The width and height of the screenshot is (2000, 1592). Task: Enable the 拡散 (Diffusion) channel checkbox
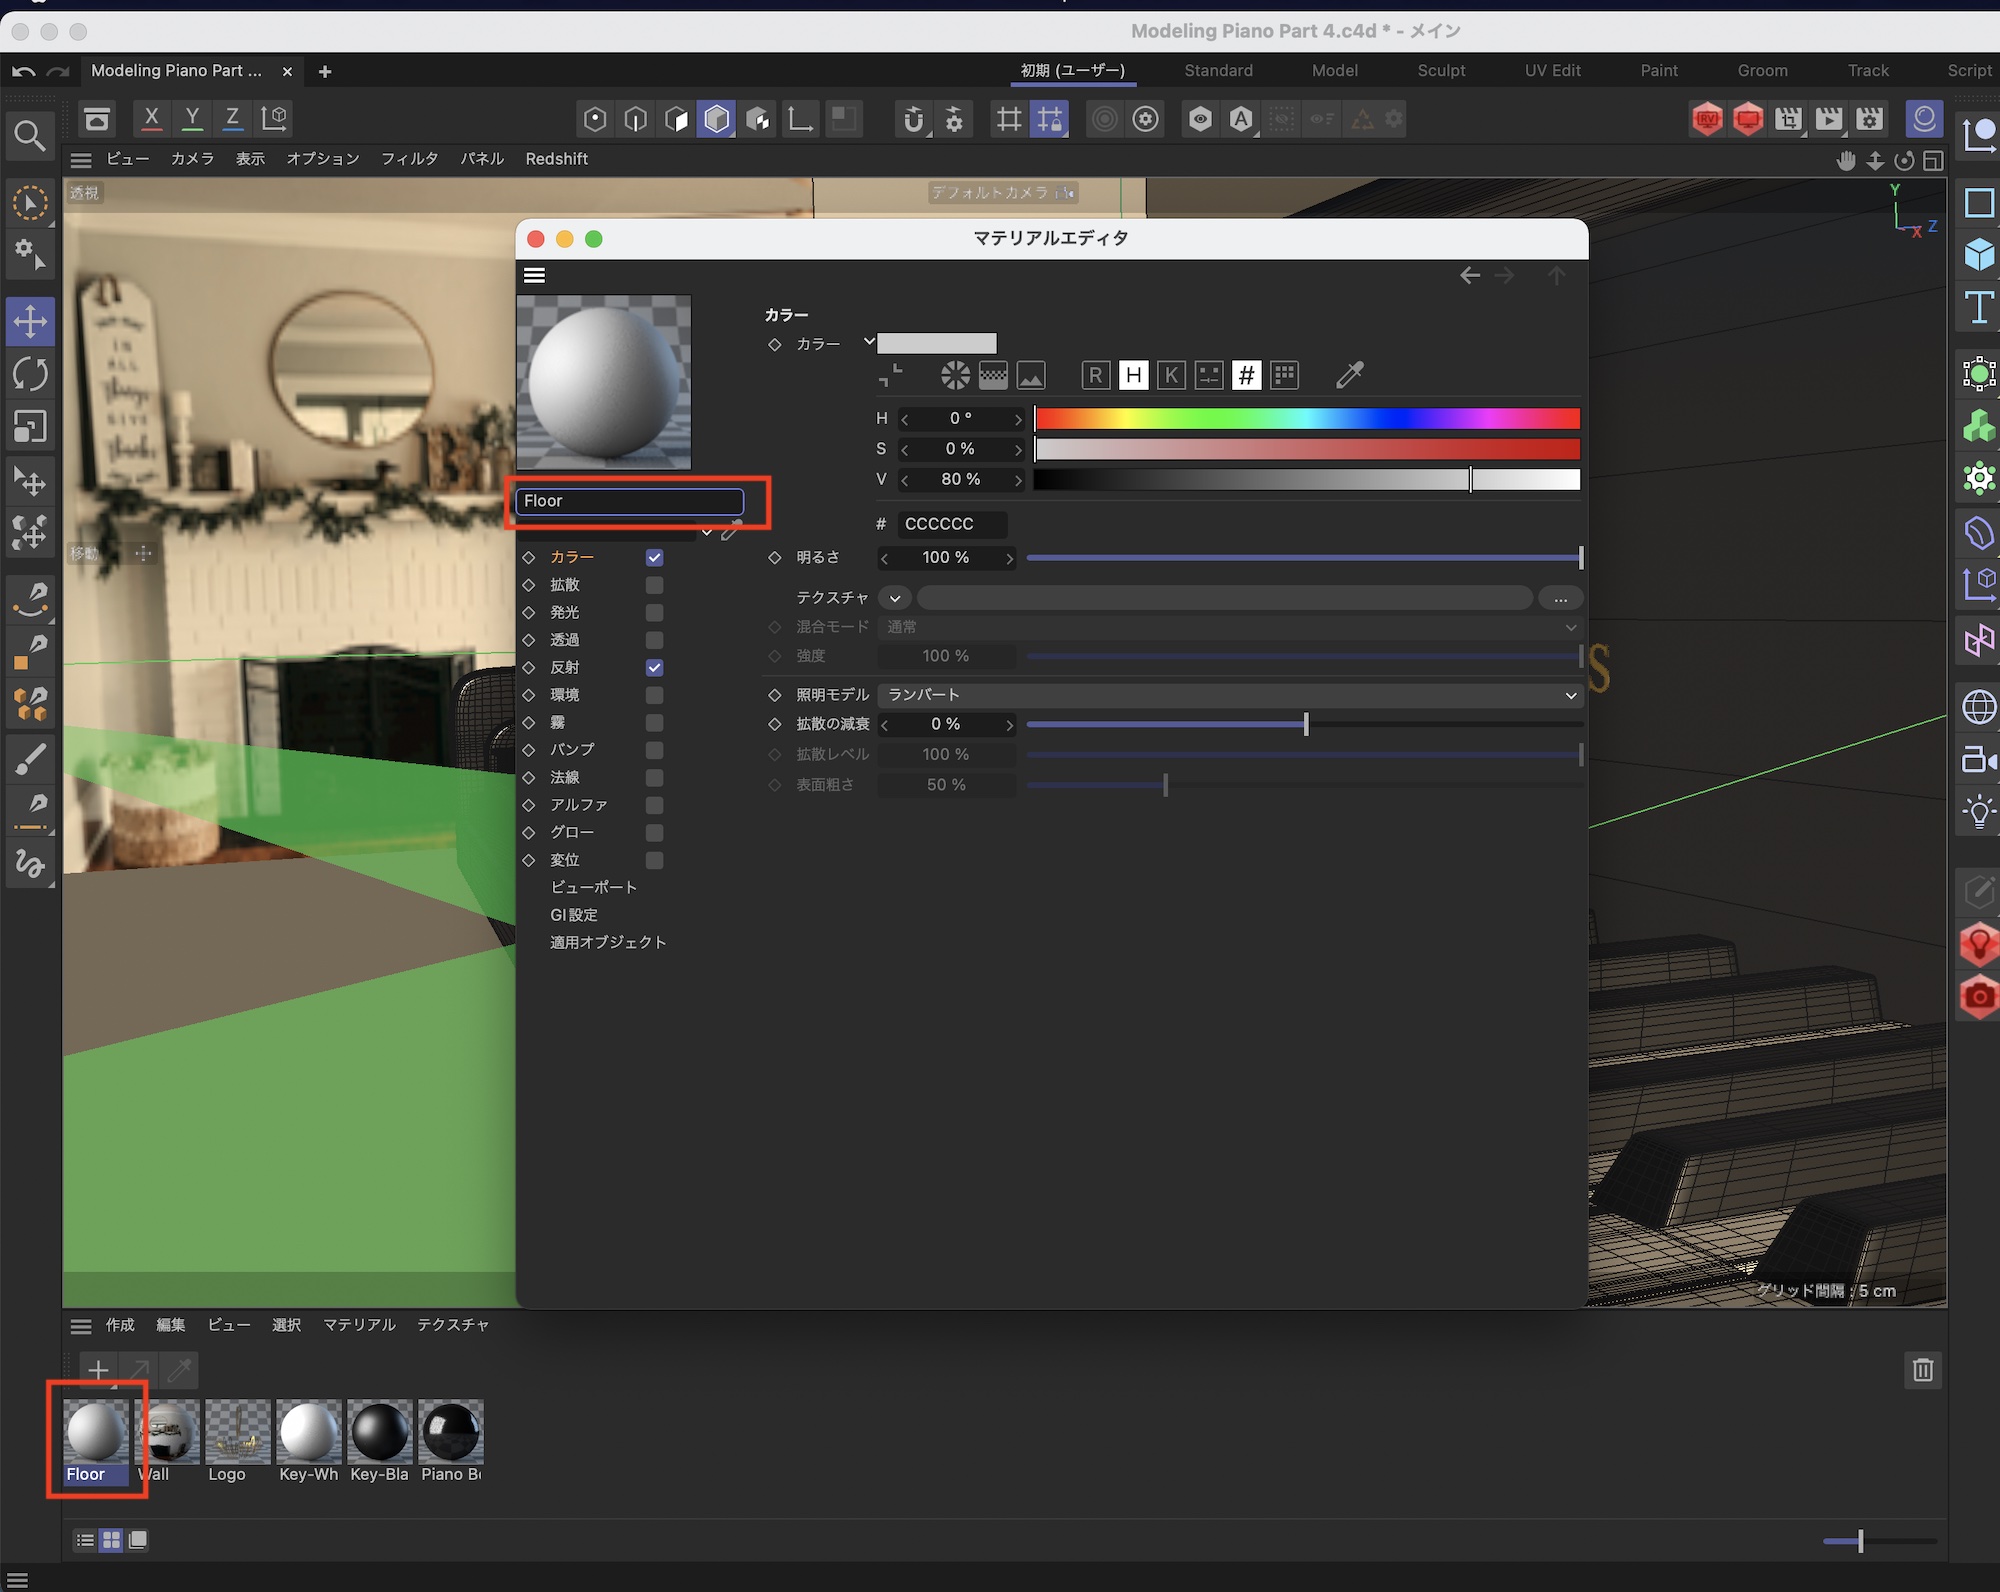click(x=654, y=585)
